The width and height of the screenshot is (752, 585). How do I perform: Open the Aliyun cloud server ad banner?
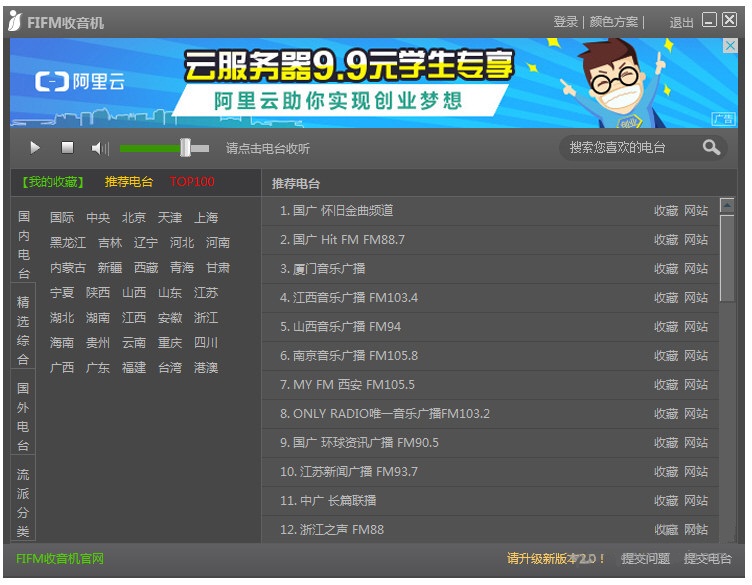point(374,83)
